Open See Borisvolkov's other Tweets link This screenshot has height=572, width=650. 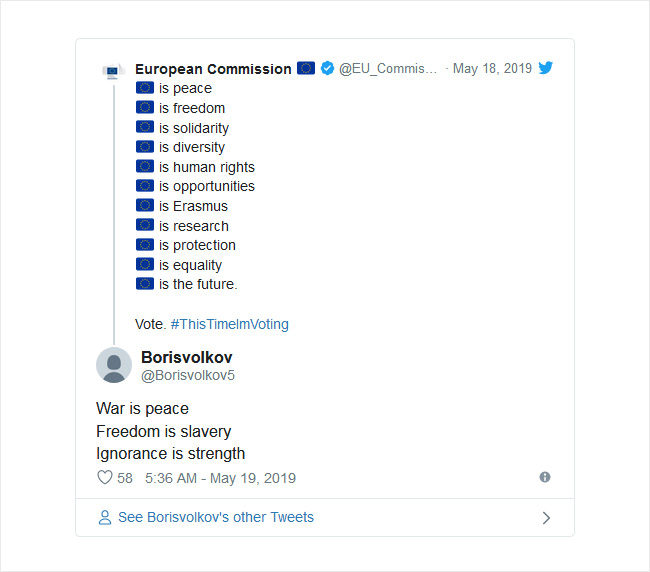pyautogui.click(x=216, y=517)
